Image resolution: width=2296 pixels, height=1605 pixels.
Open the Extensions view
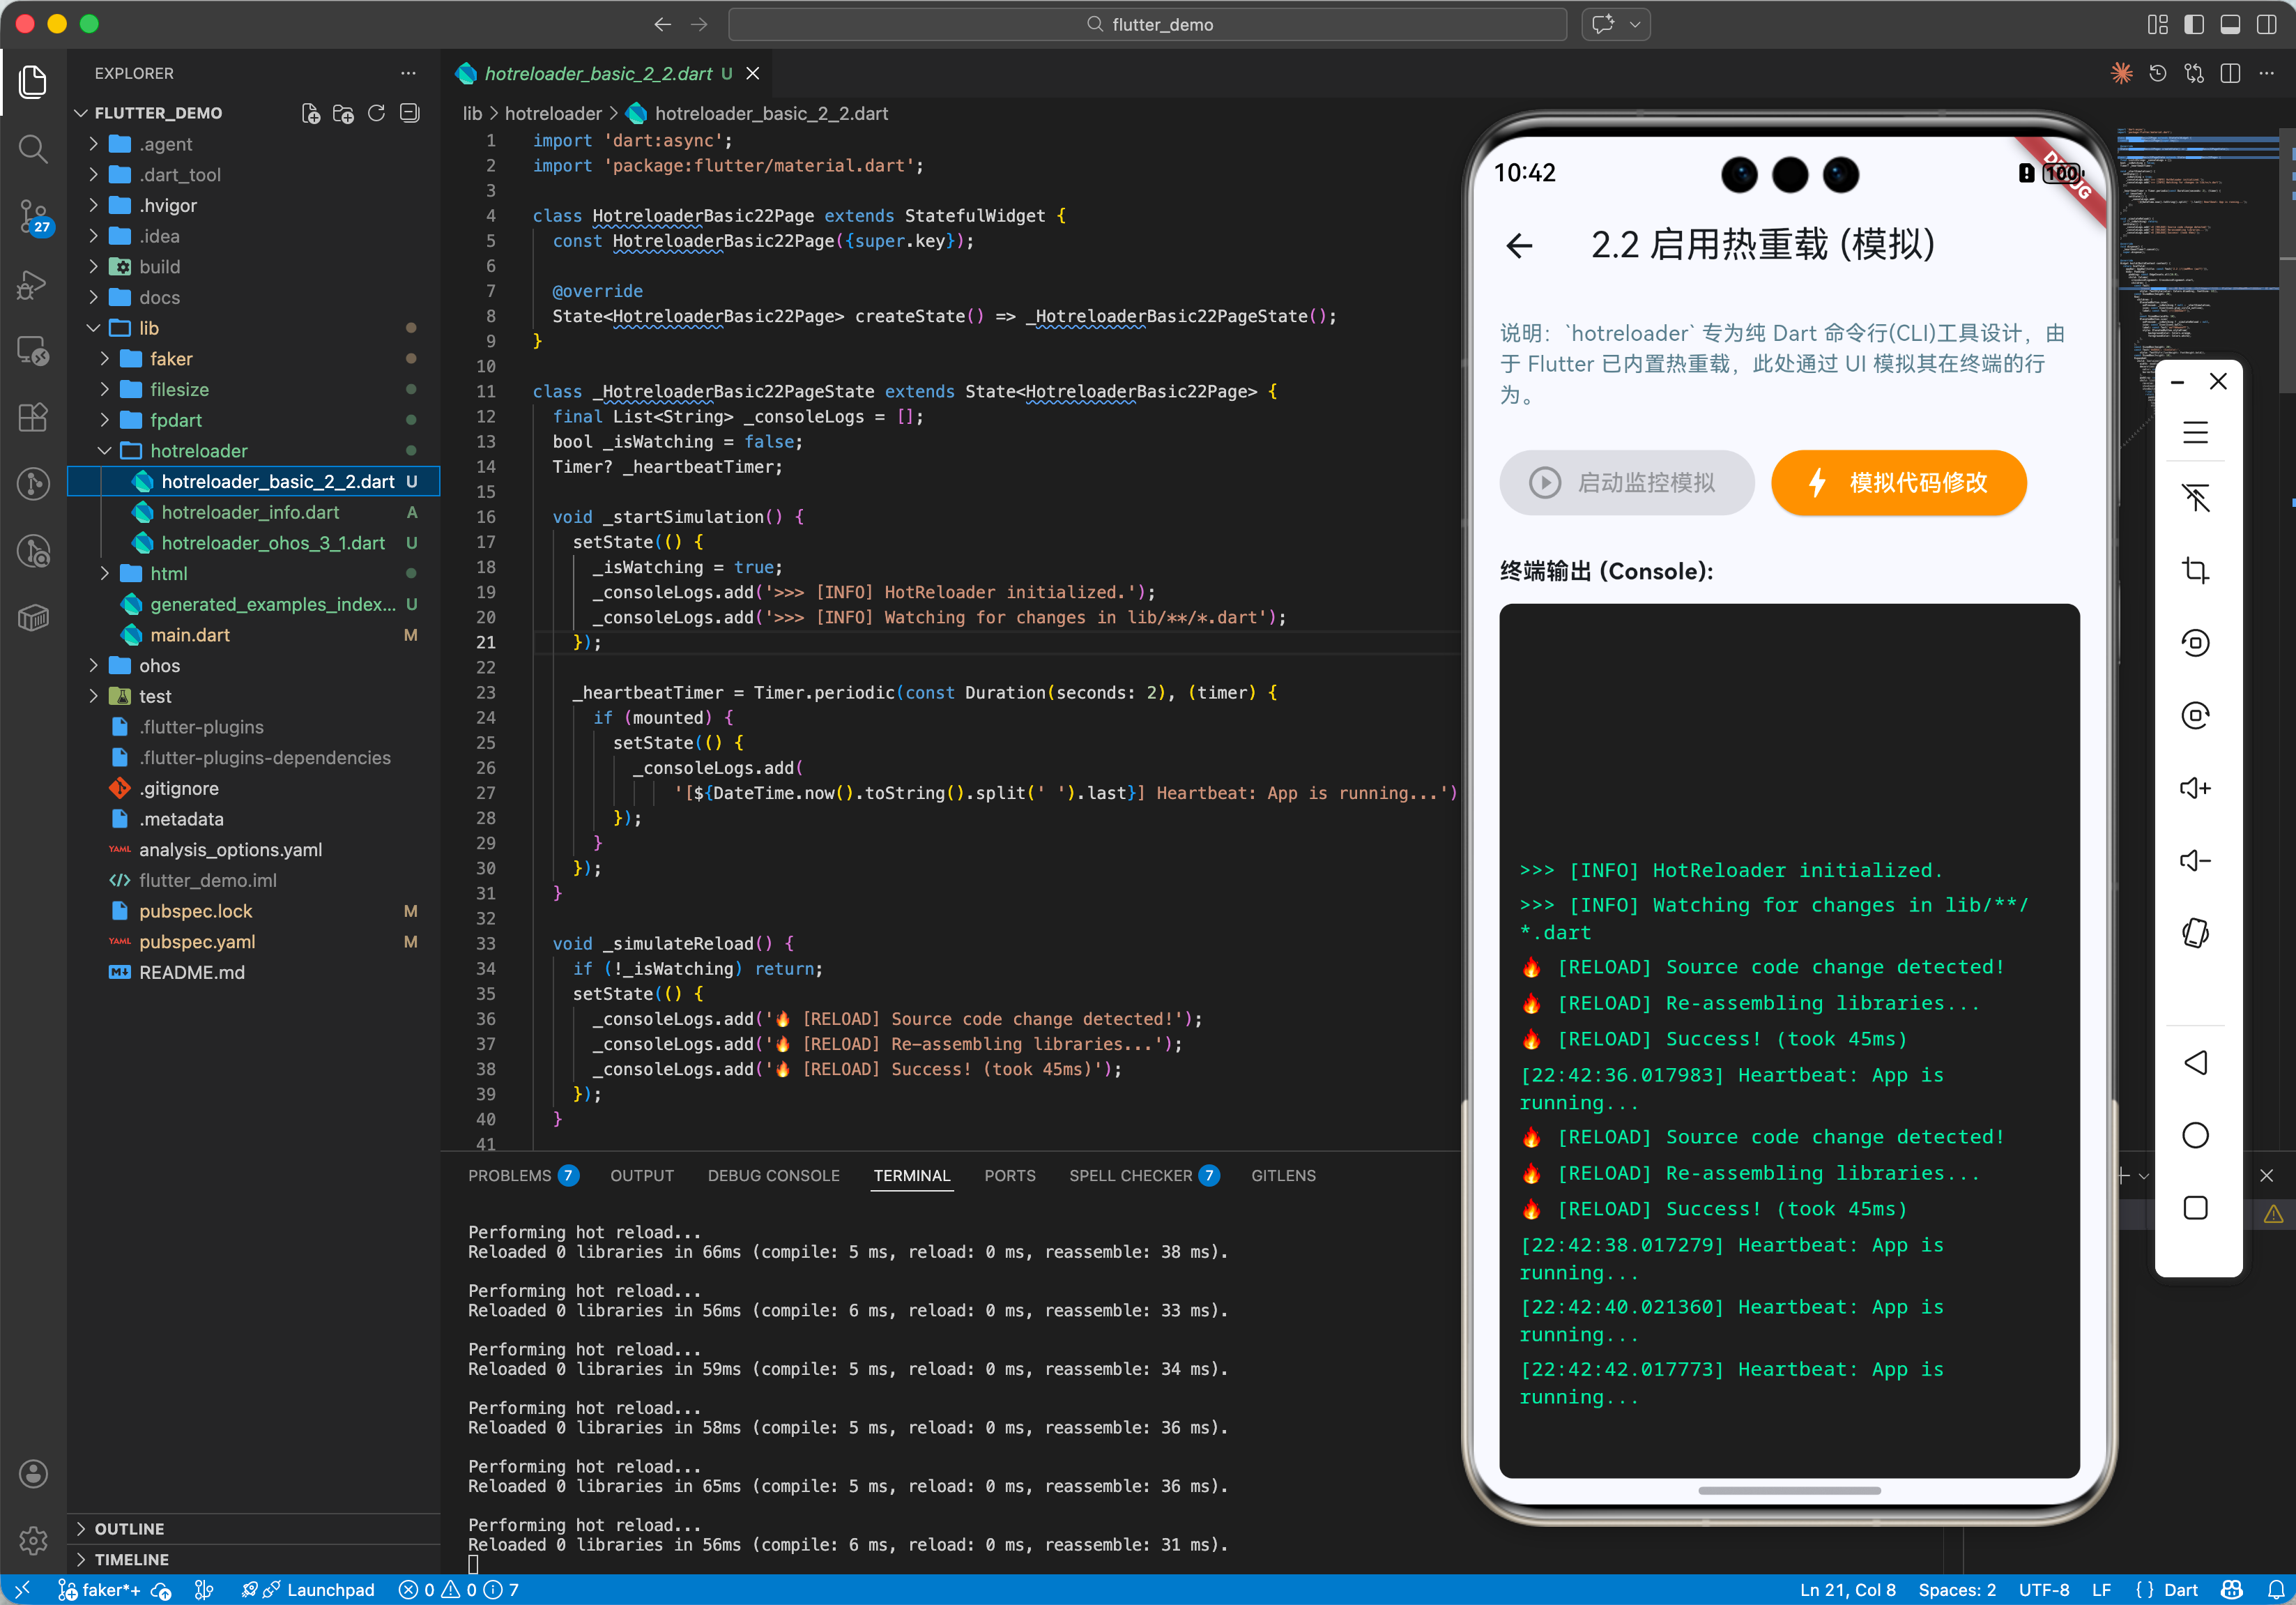33,417
